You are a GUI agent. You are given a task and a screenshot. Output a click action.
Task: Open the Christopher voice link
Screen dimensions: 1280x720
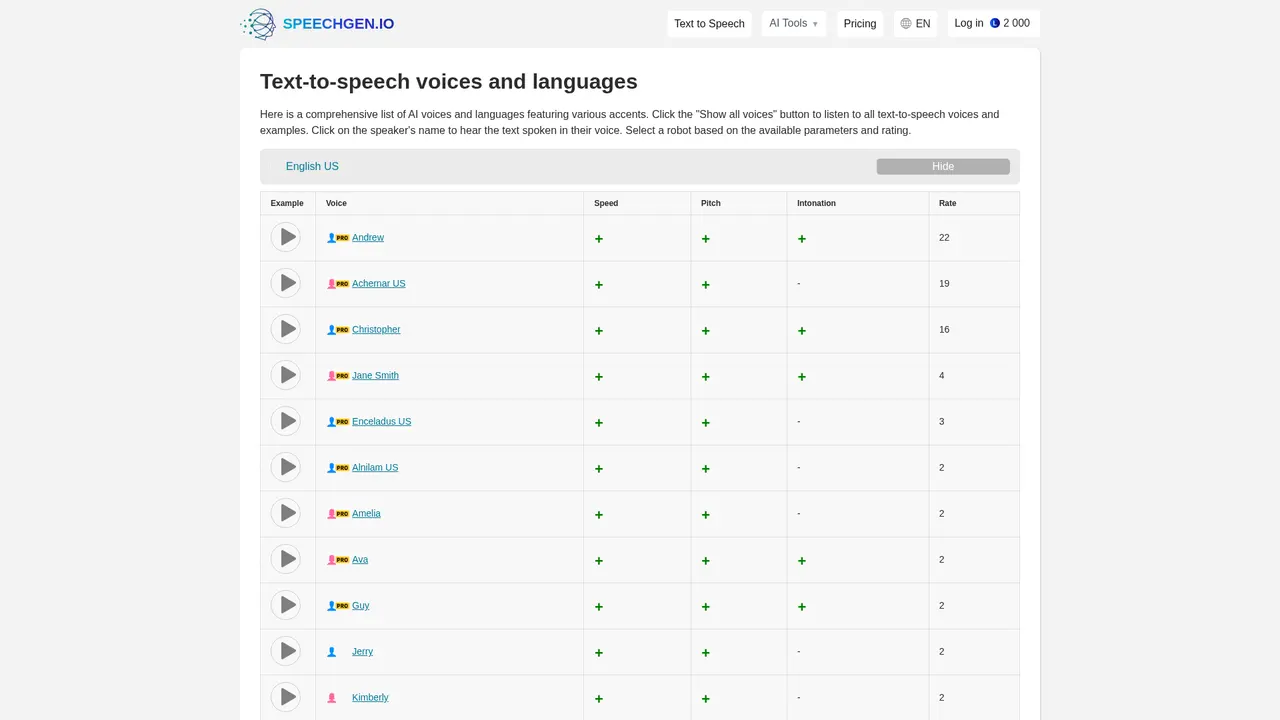click(376, 330)
